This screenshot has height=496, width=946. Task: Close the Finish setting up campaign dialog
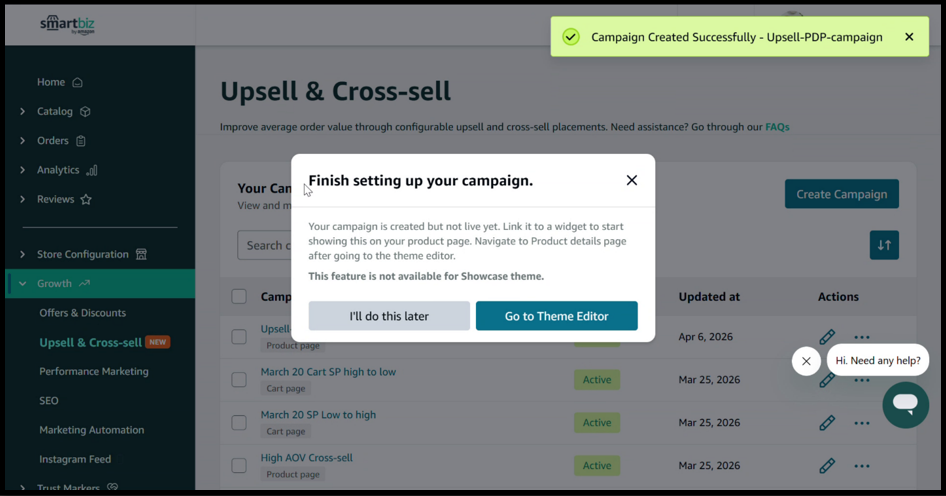631,180
